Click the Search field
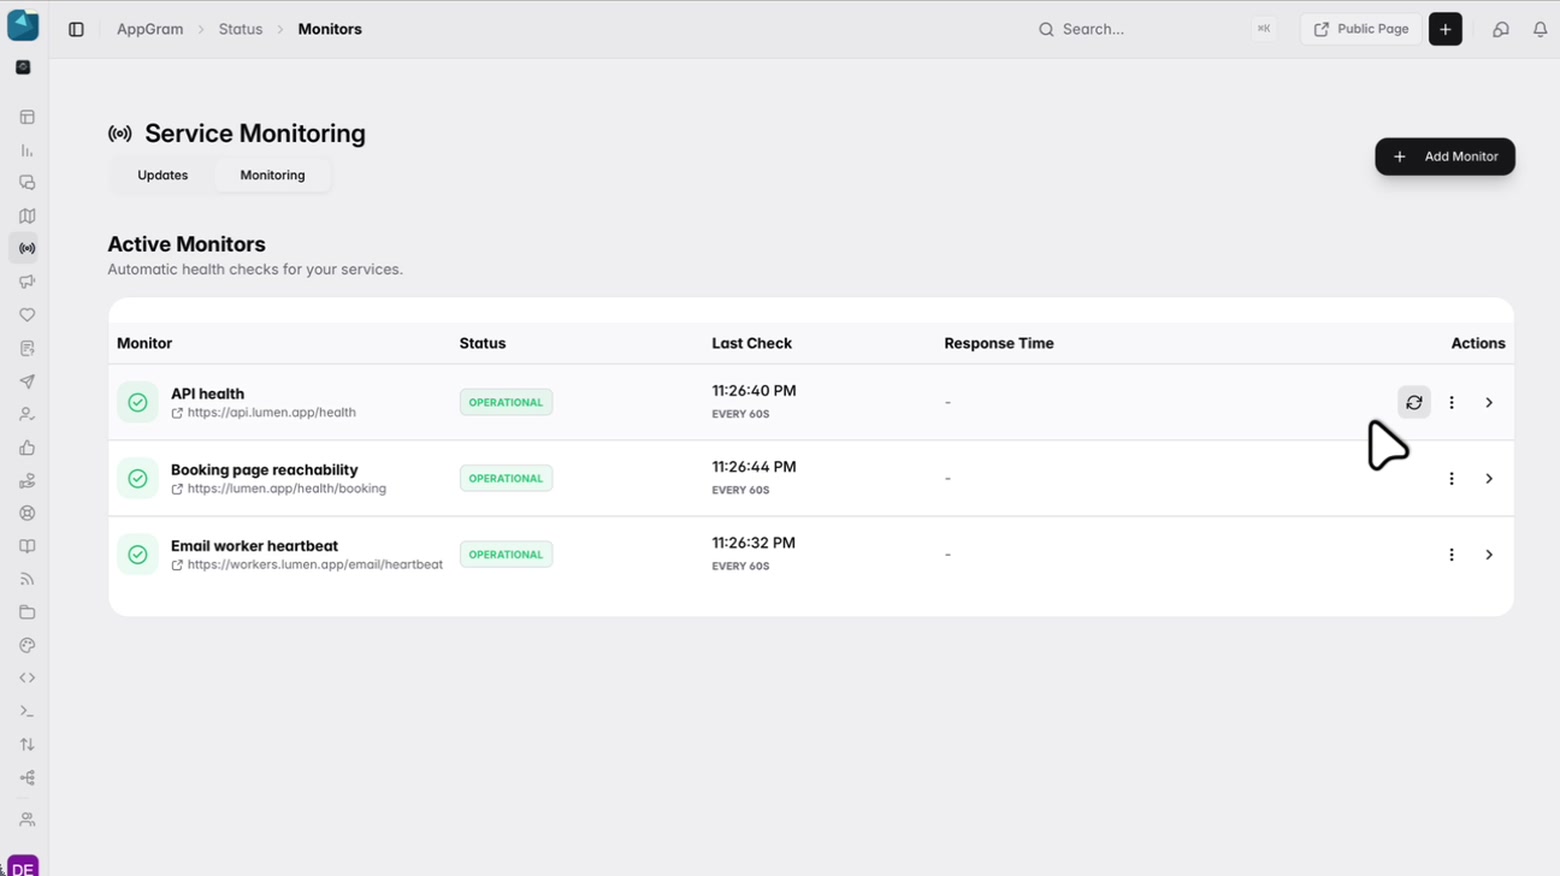 tap(1155, 29)
